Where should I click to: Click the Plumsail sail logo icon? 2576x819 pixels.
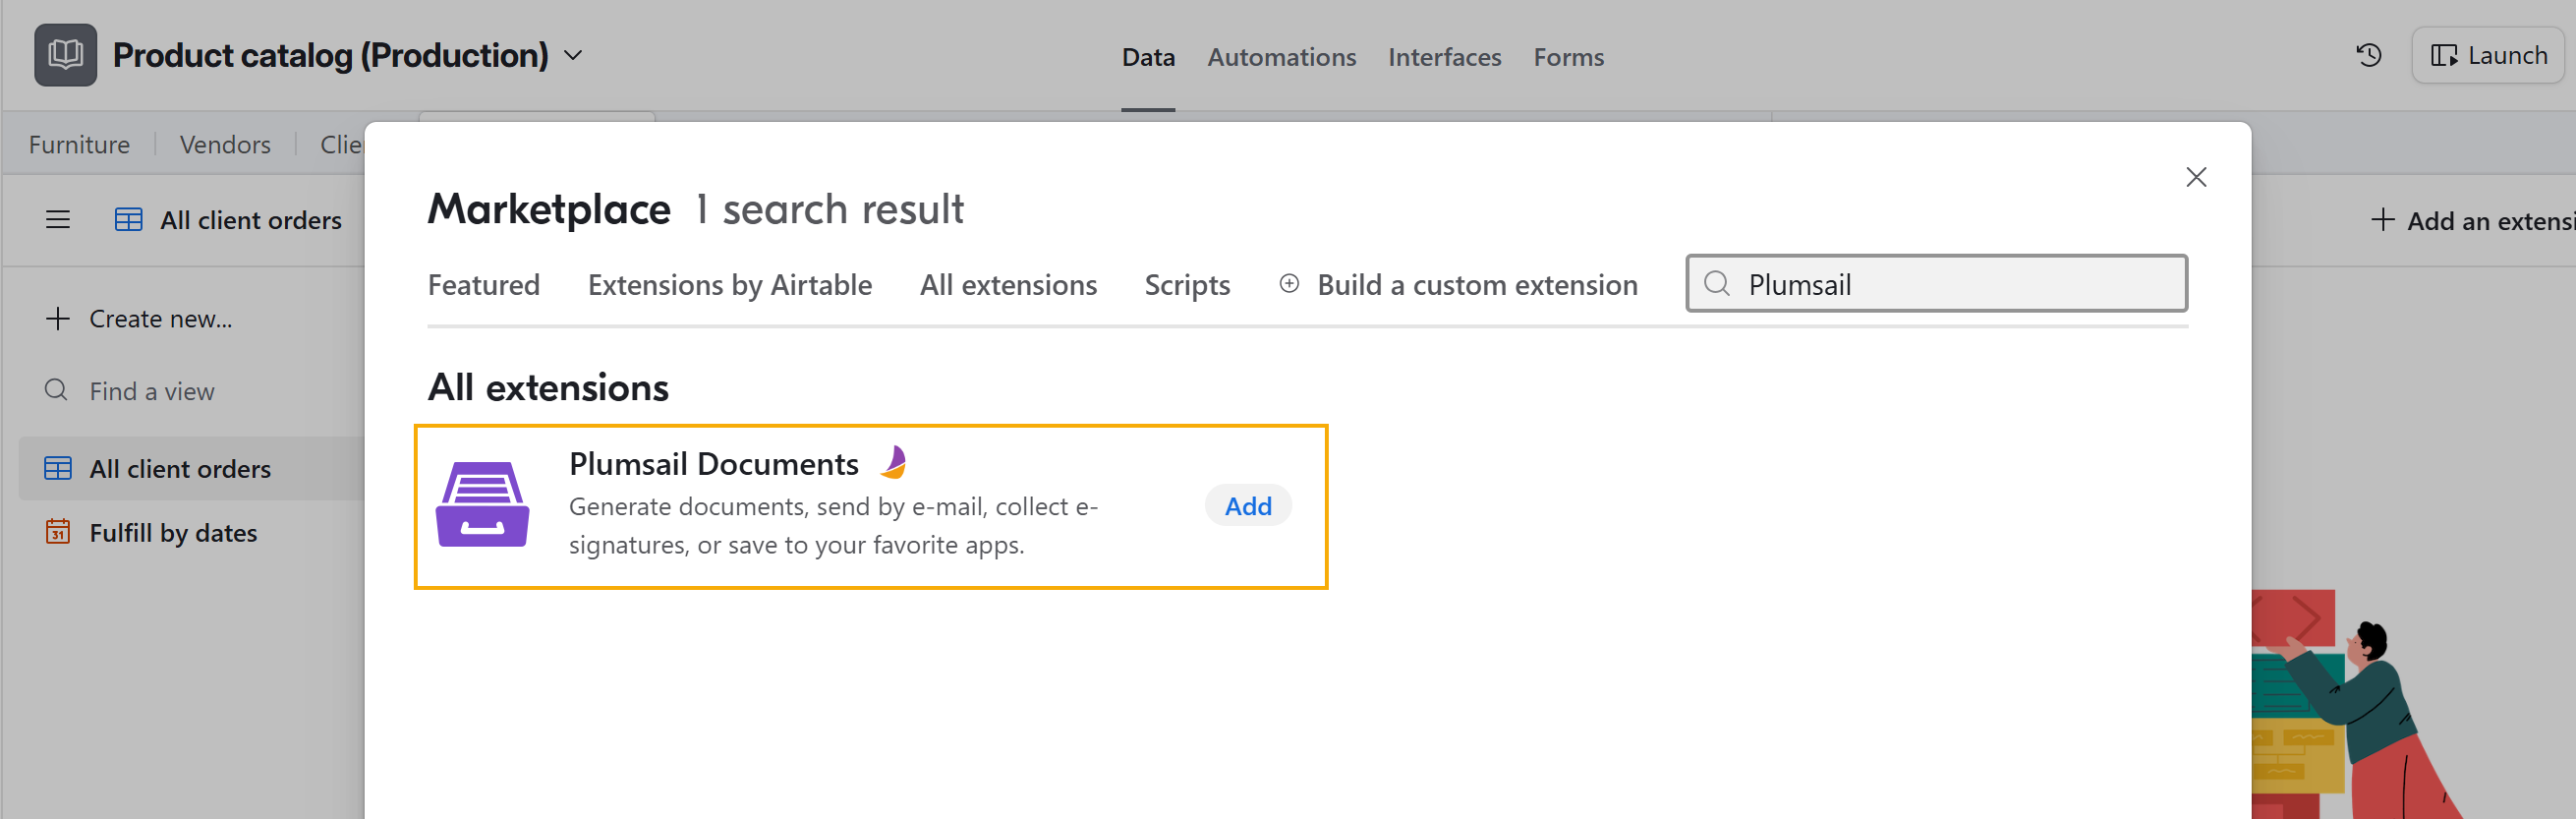point(894,462)
